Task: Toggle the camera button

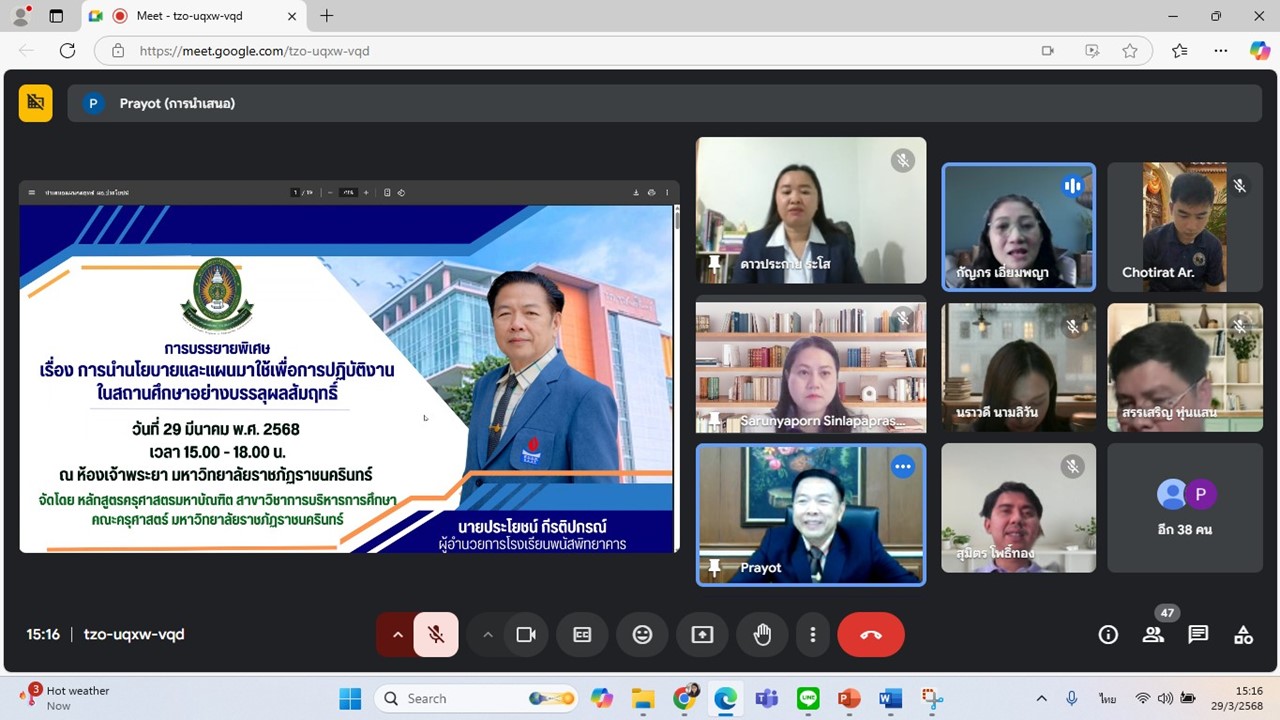Action: pos(526,634)
